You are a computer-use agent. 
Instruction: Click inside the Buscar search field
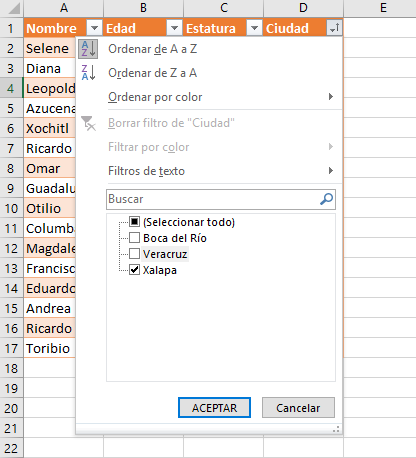point(213,199)
